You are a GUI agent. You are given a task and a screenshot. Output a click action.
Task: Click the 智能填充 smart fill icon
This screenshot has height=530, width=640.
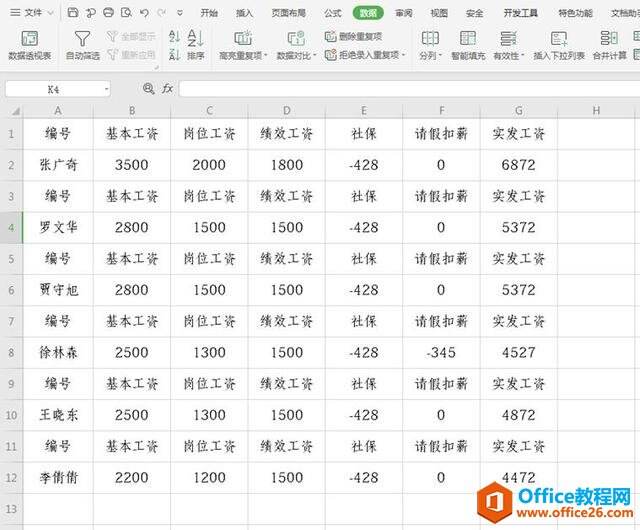(468, 38)
